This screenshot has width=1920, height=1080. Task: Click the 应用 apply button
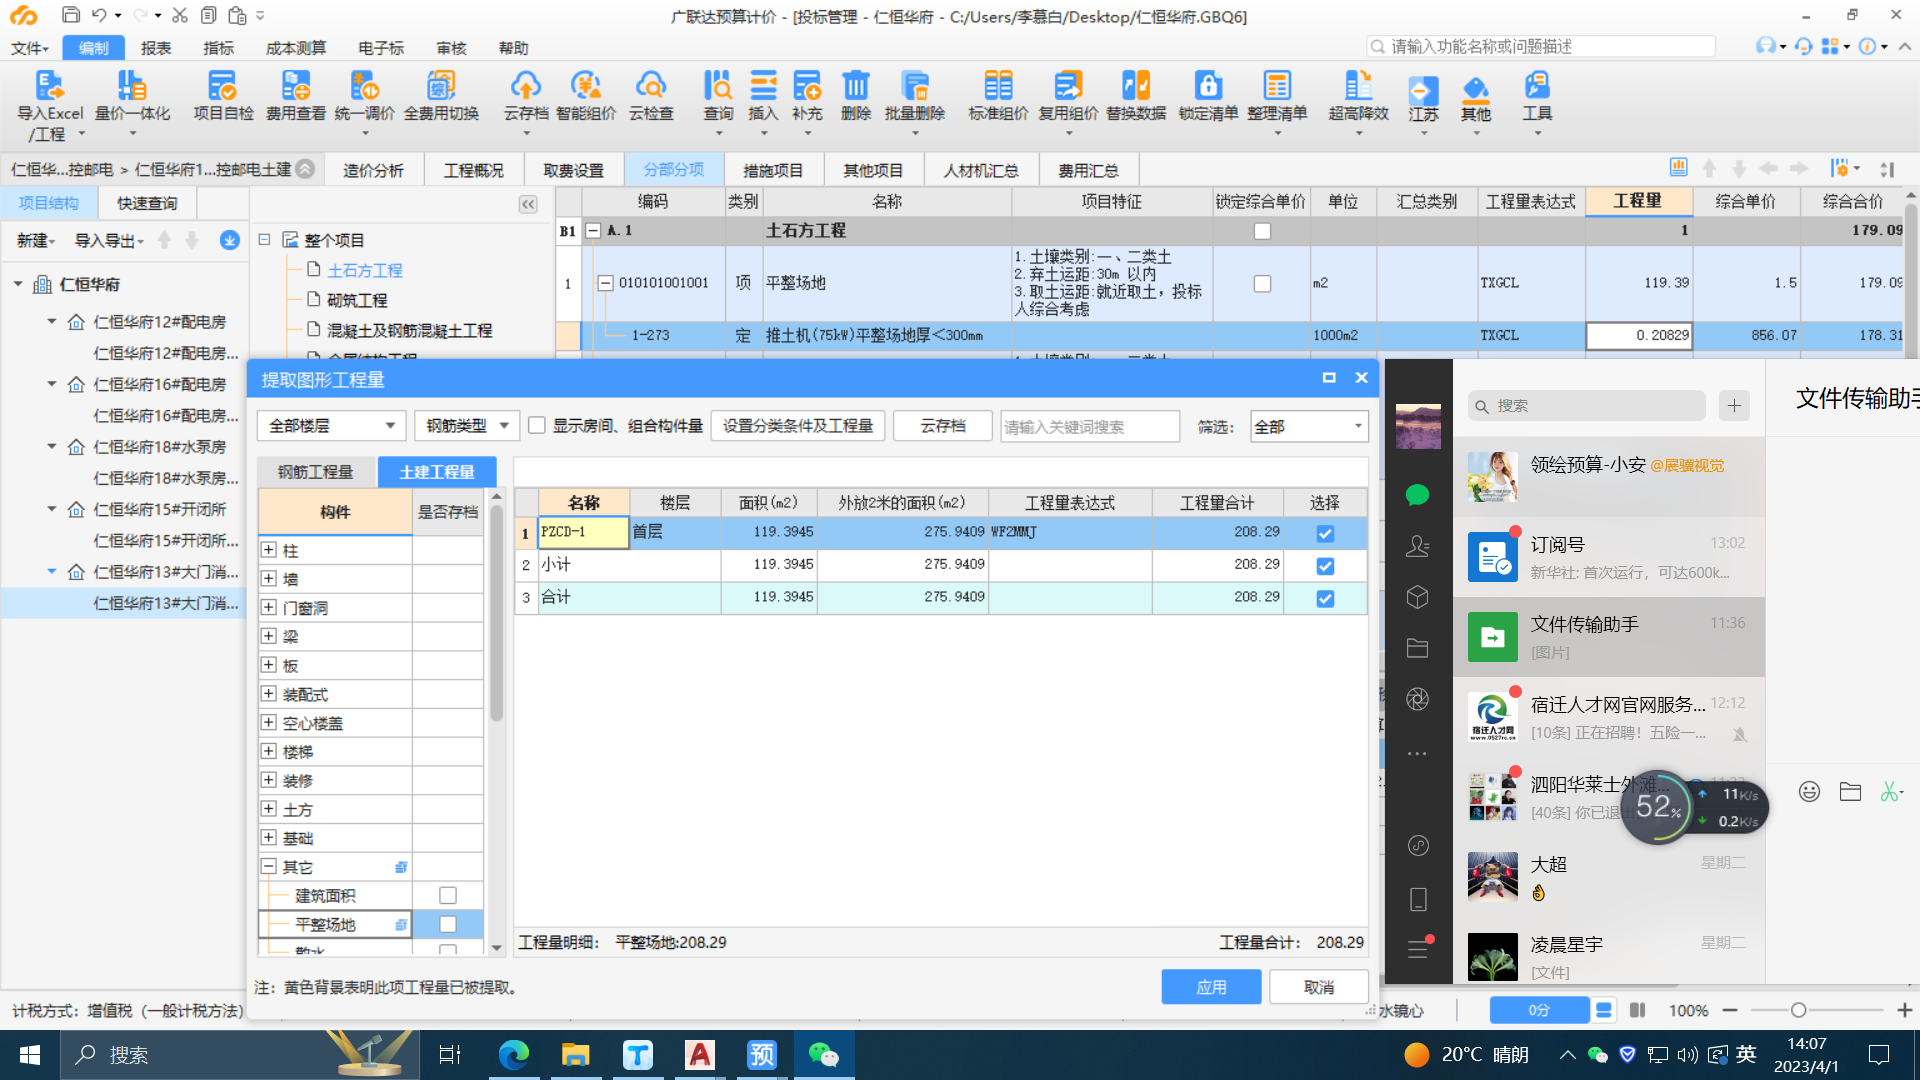click(x=1211, y=987)
